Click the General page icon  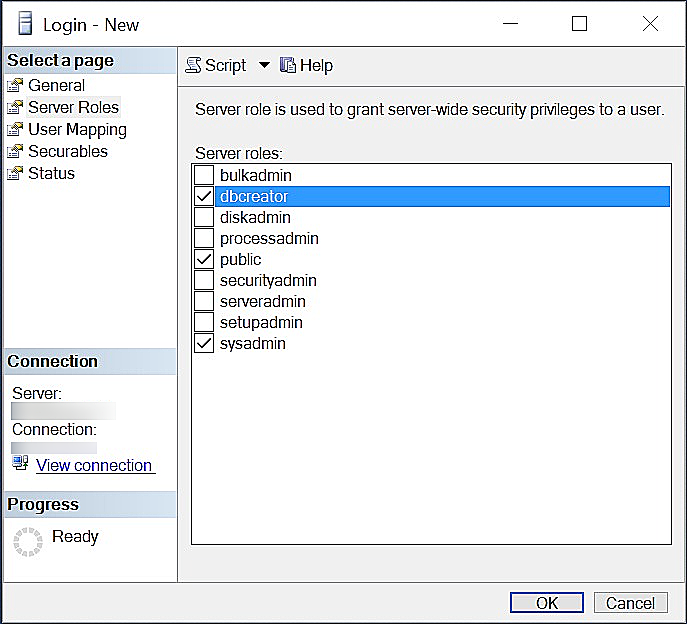[15, 86]
